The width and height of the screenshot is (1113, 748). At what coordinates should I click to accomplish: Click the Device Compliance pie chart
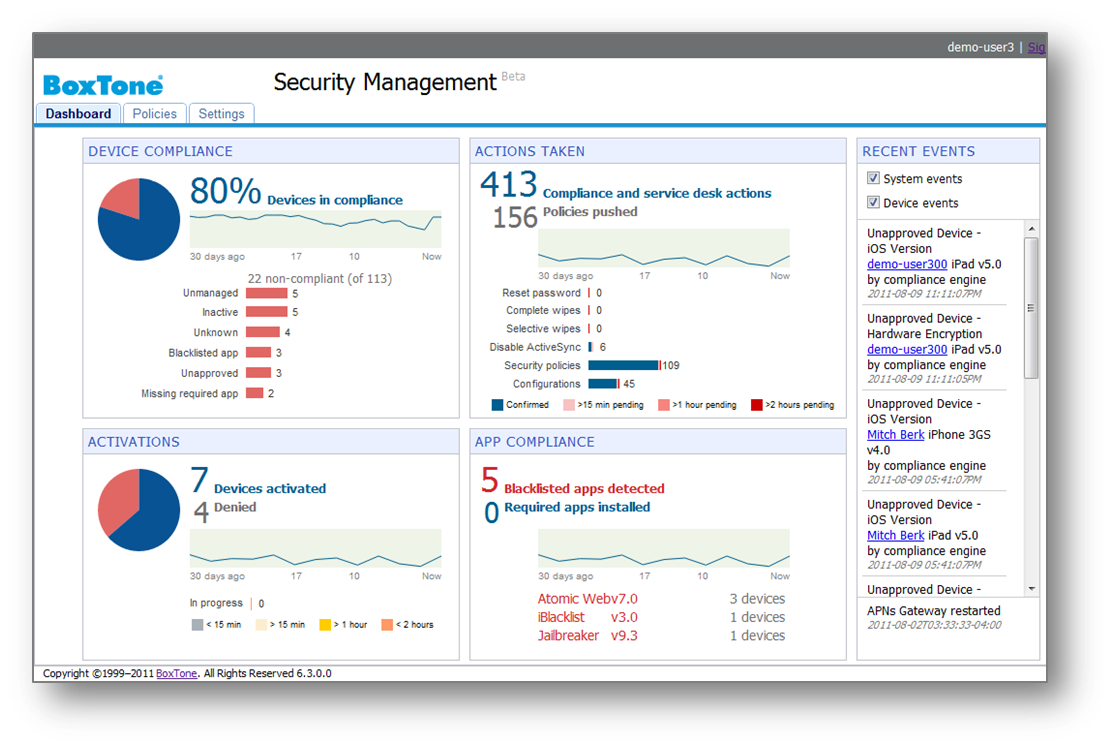click(139, 219)
